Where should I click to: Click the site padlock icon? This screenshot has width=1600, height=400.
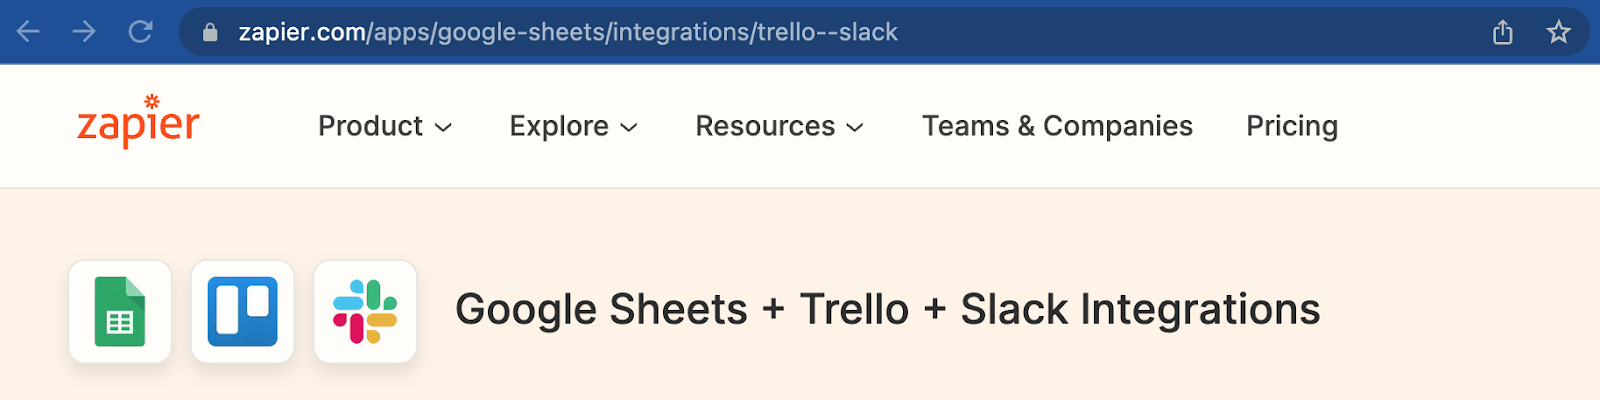(x=210, y=33)
